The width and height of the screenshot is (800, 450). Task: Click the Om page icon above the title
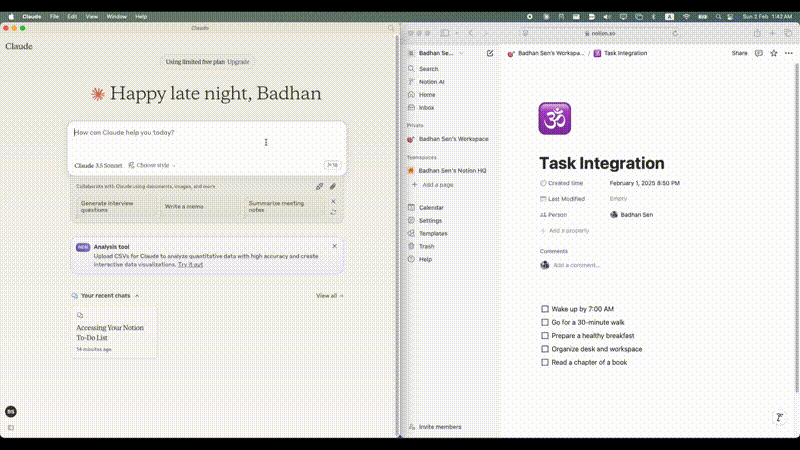(554, 118)
